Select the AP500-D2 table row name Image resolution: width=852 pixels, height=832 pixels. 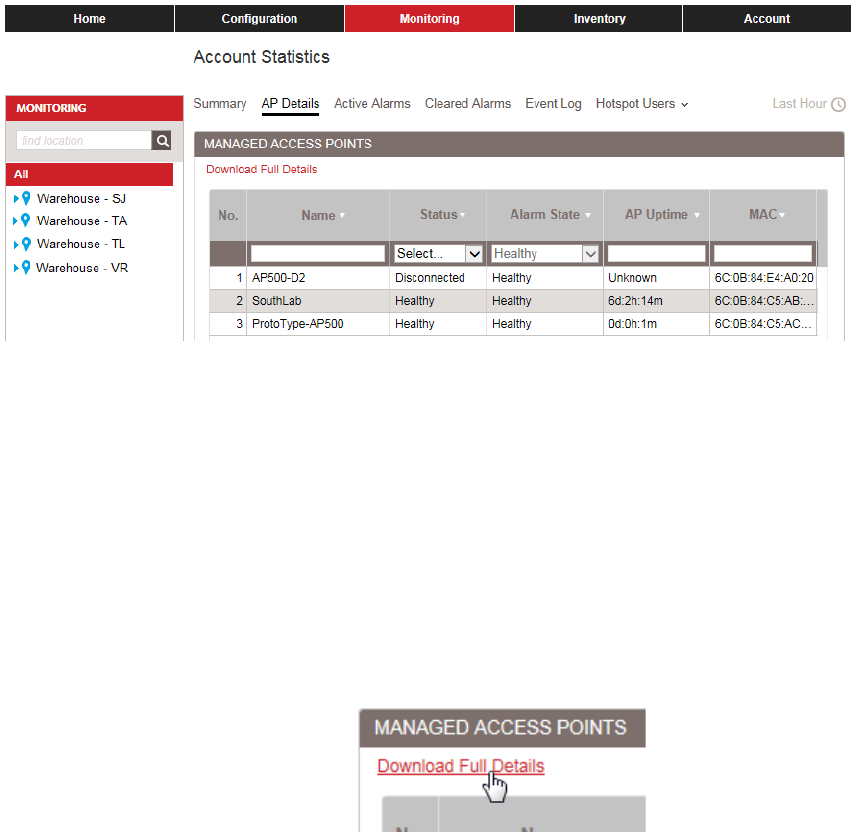tap(279, 278)
